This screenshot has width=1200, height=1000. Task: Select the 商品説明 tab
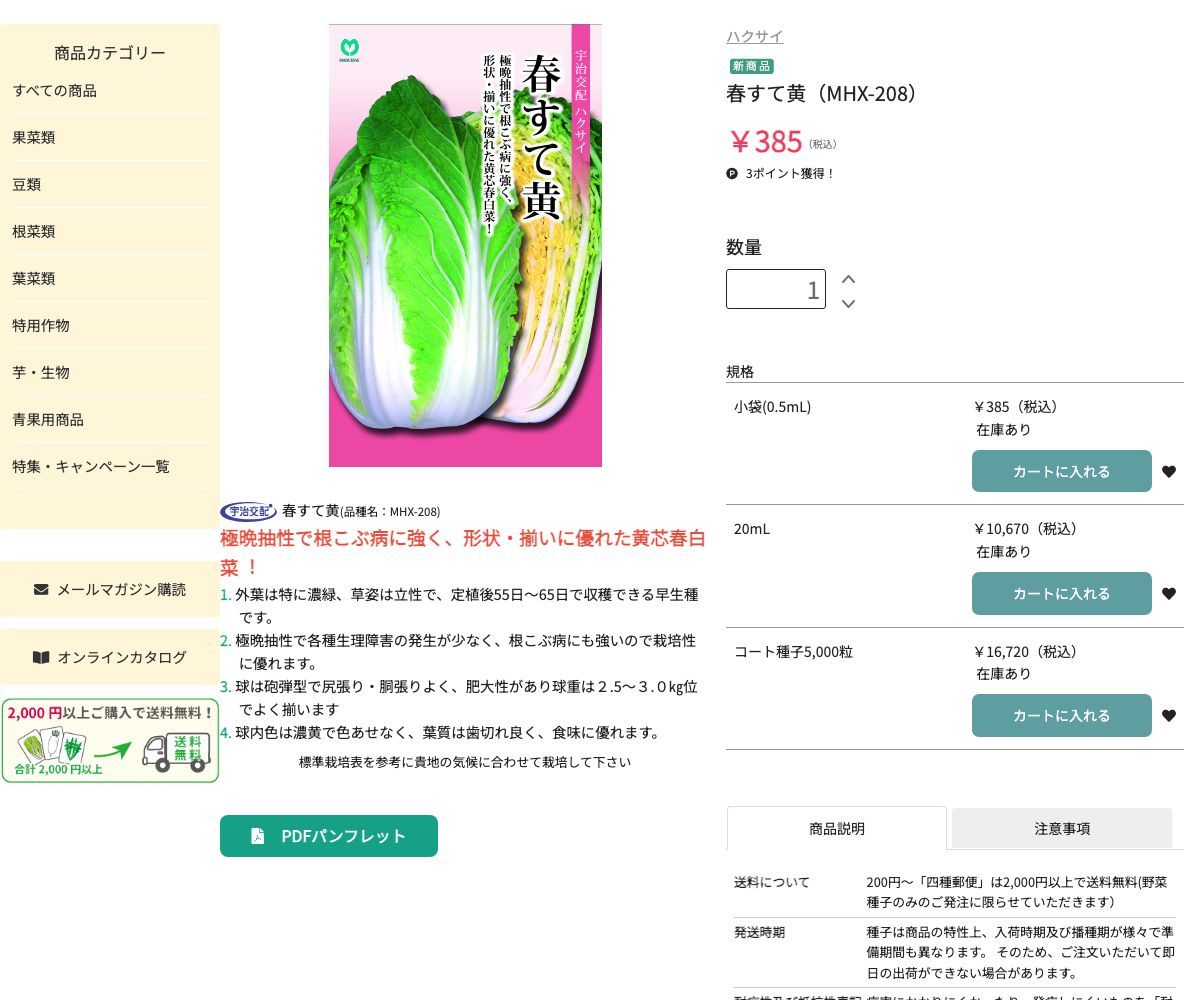coord(836,829)
